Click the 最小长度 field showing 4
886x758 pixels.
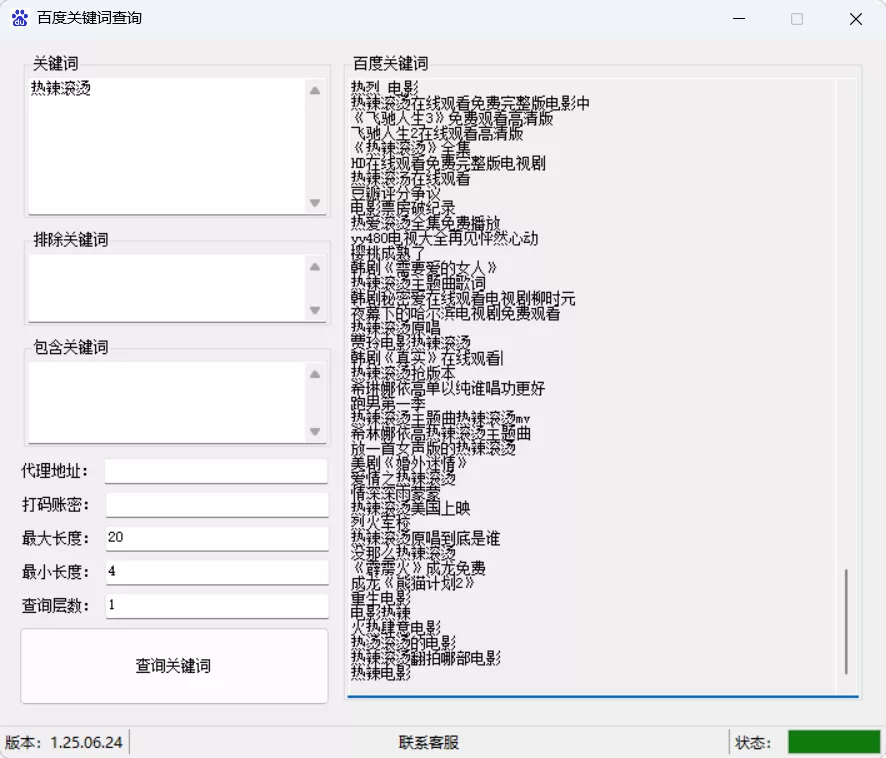click(216, 571)
